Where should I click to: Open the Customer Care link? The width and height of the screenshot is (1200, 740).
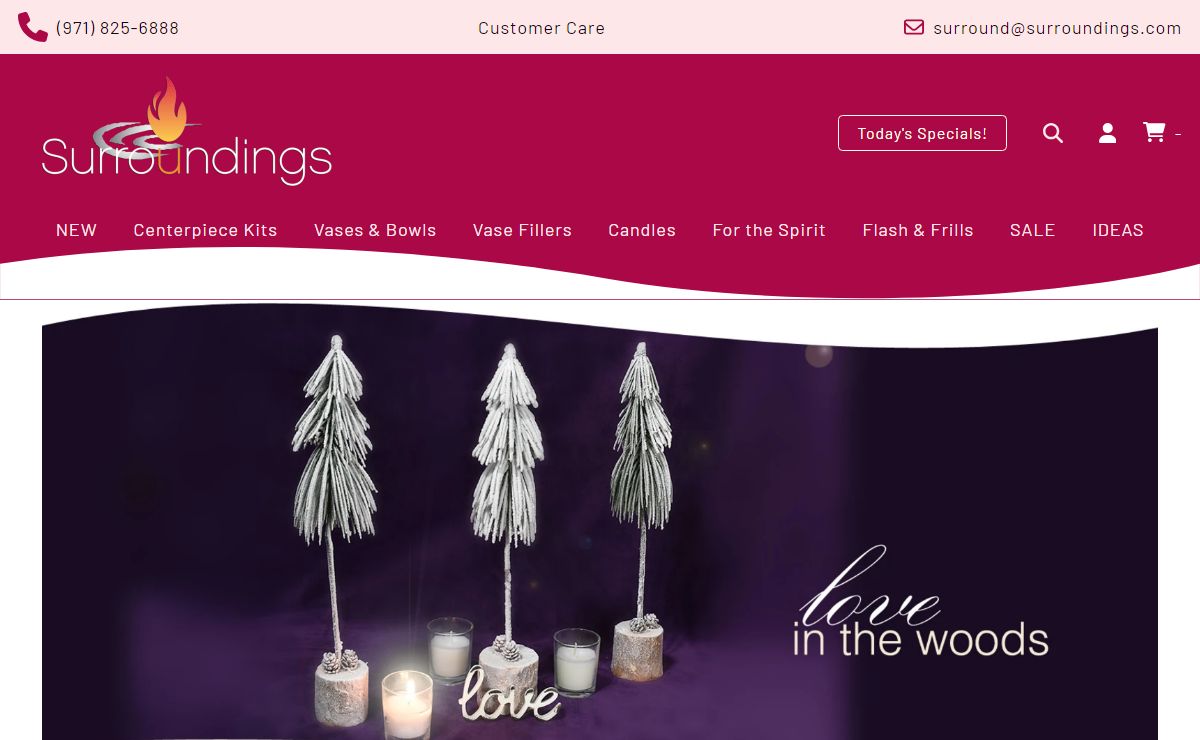click(x=541, y=28)
